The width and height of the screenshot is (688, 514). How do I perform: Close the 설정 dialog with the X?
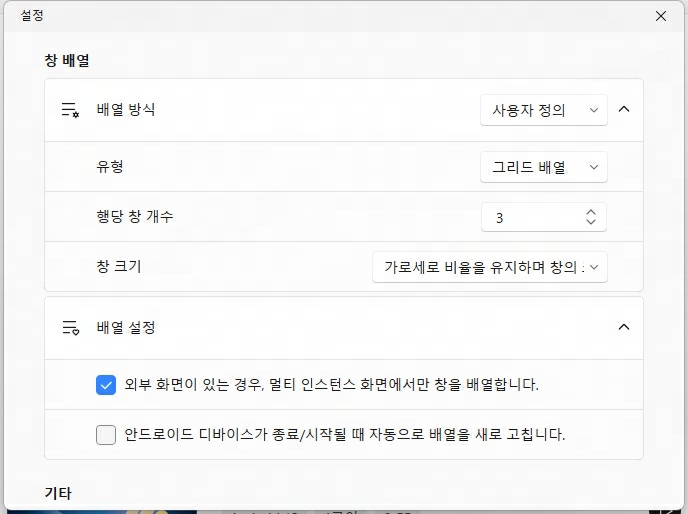point(661,16)
